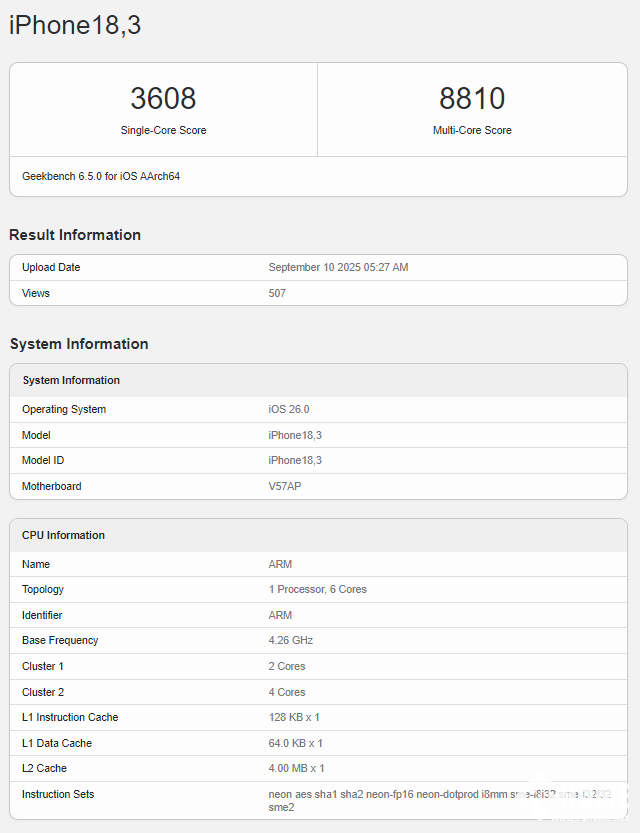Screen dimensions: 640x833
Task: Select the 4.00 MB x 1 value
Action: coord(296,769)
